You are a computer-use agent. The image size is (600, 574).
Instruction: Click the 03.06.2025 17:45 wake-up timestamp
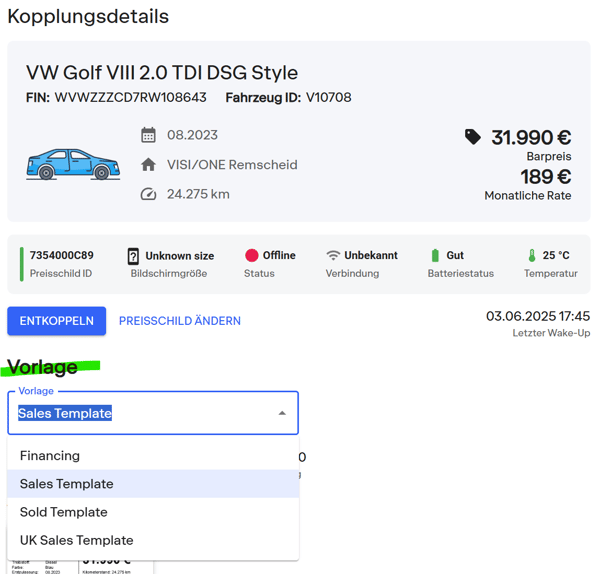[x=538, y=316]
